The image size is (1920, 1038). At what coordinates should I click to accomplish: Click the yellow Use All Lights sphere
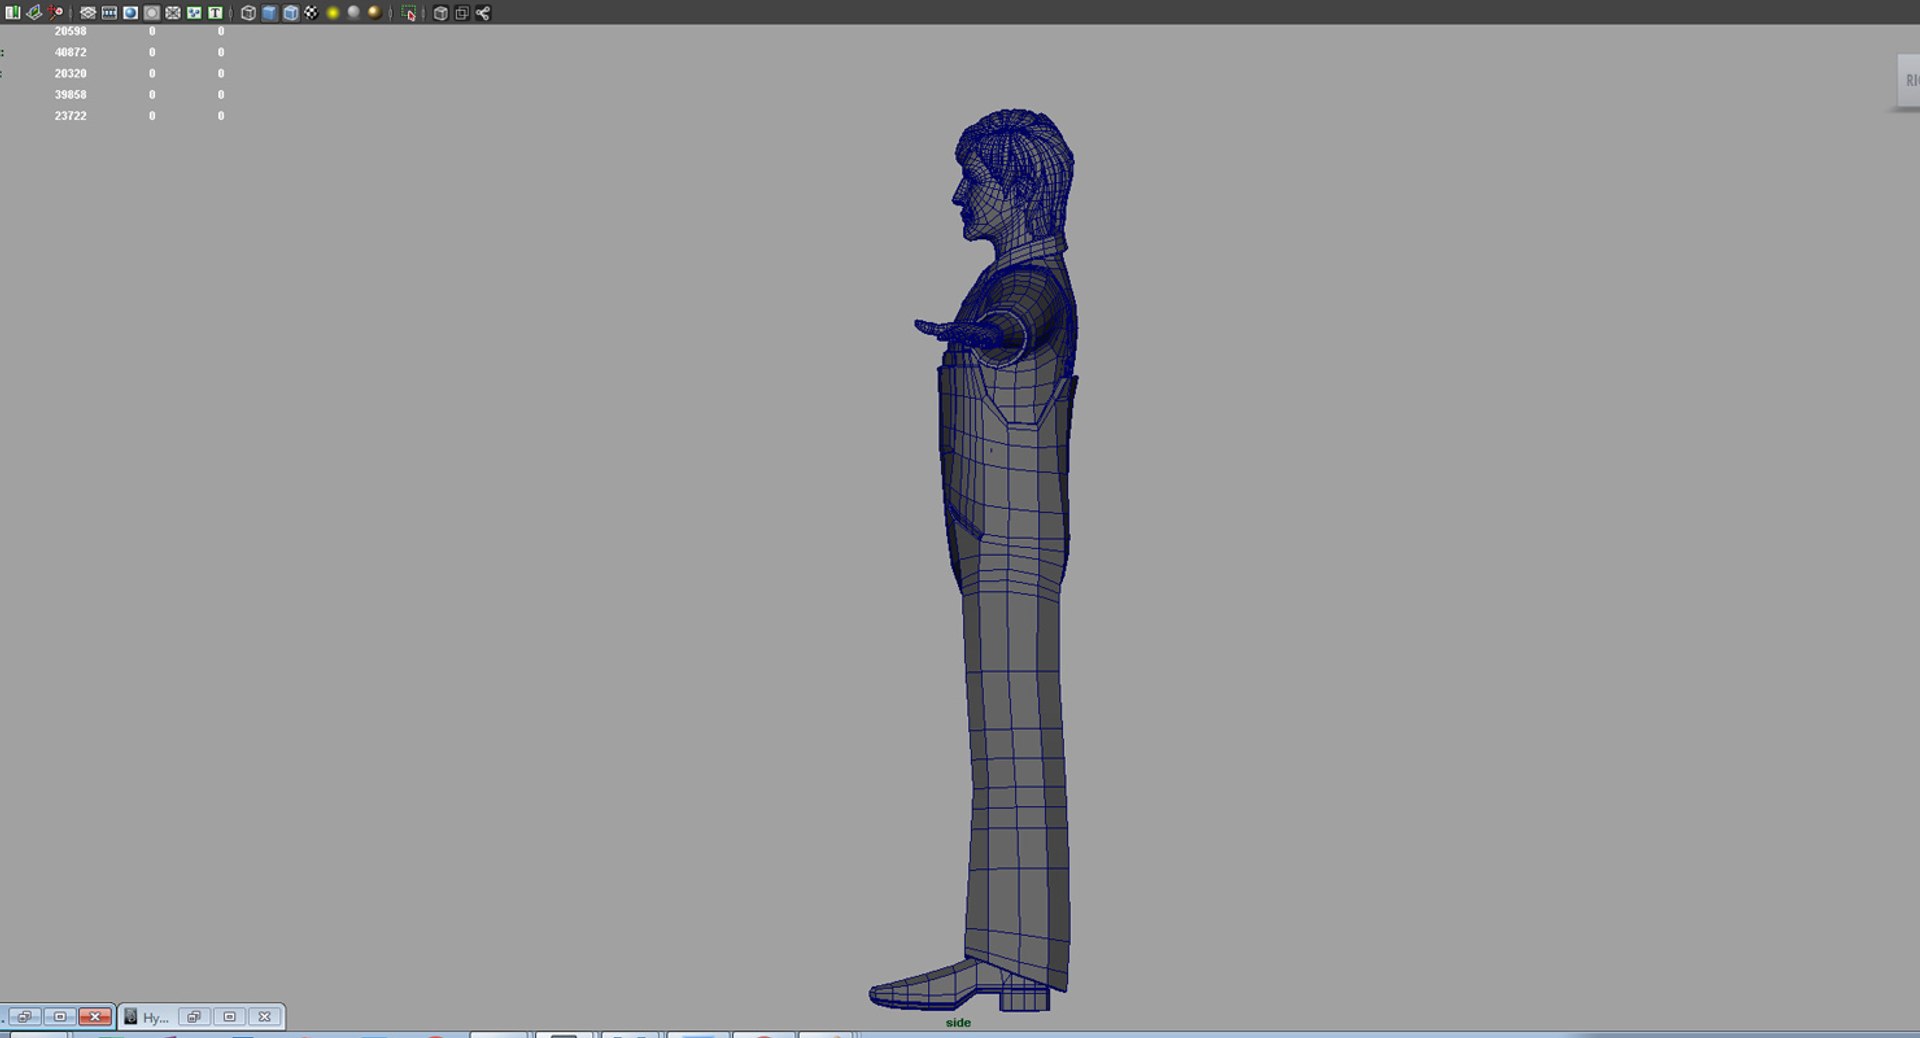point(333,13)
